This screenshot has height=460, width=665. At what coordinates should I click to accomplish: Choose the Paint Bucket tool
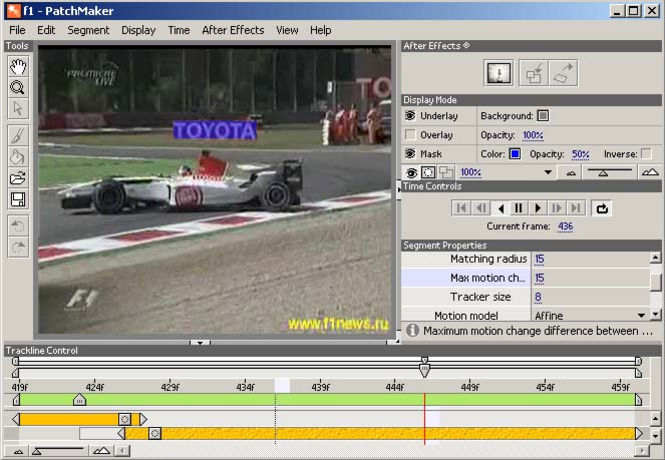pyautogui.click(x=17, y=157)
